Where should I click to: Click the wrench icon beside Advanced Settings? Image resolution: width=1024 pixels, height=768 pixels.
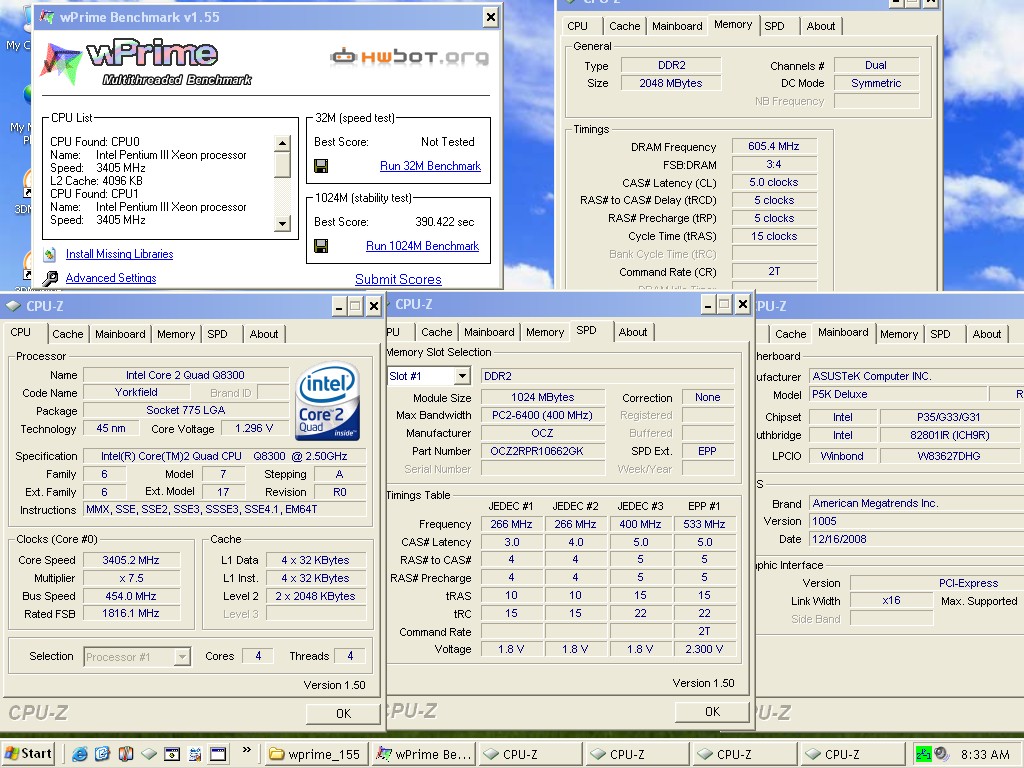tap(50, 278)
